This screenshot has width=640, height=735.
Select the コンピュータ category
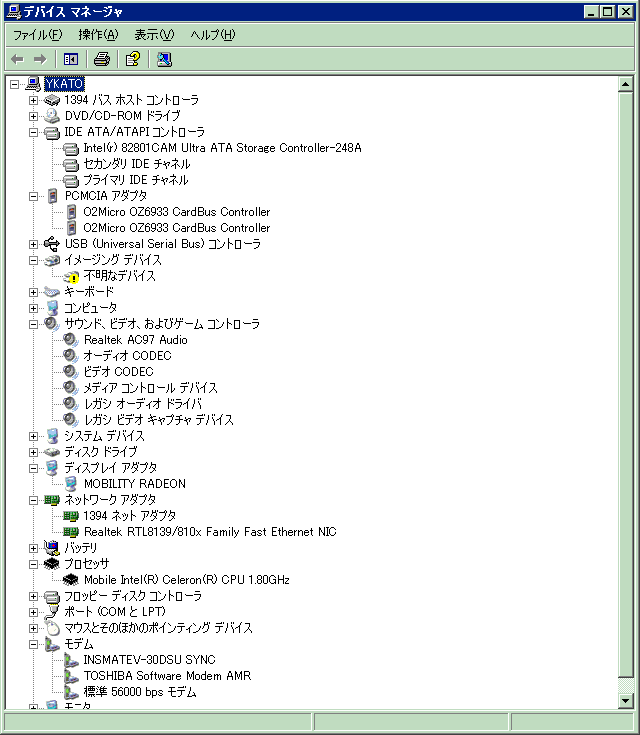coord(90,308)
